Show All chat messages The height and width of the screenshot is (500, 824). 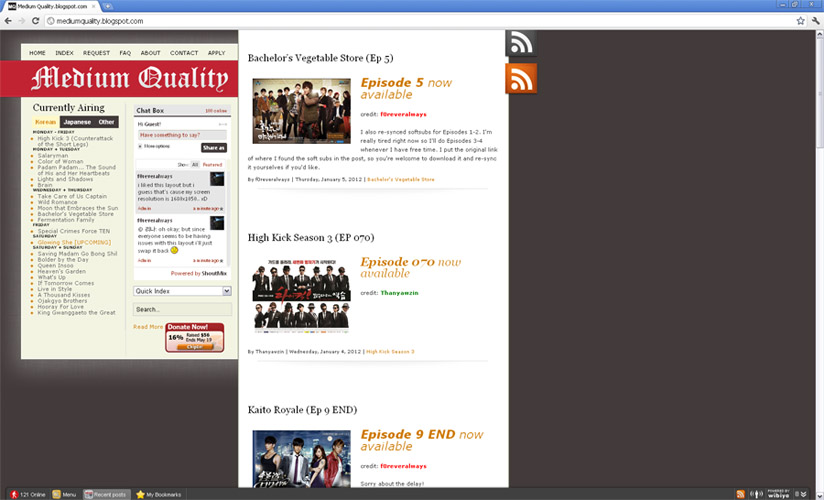(x=195, y=165)
